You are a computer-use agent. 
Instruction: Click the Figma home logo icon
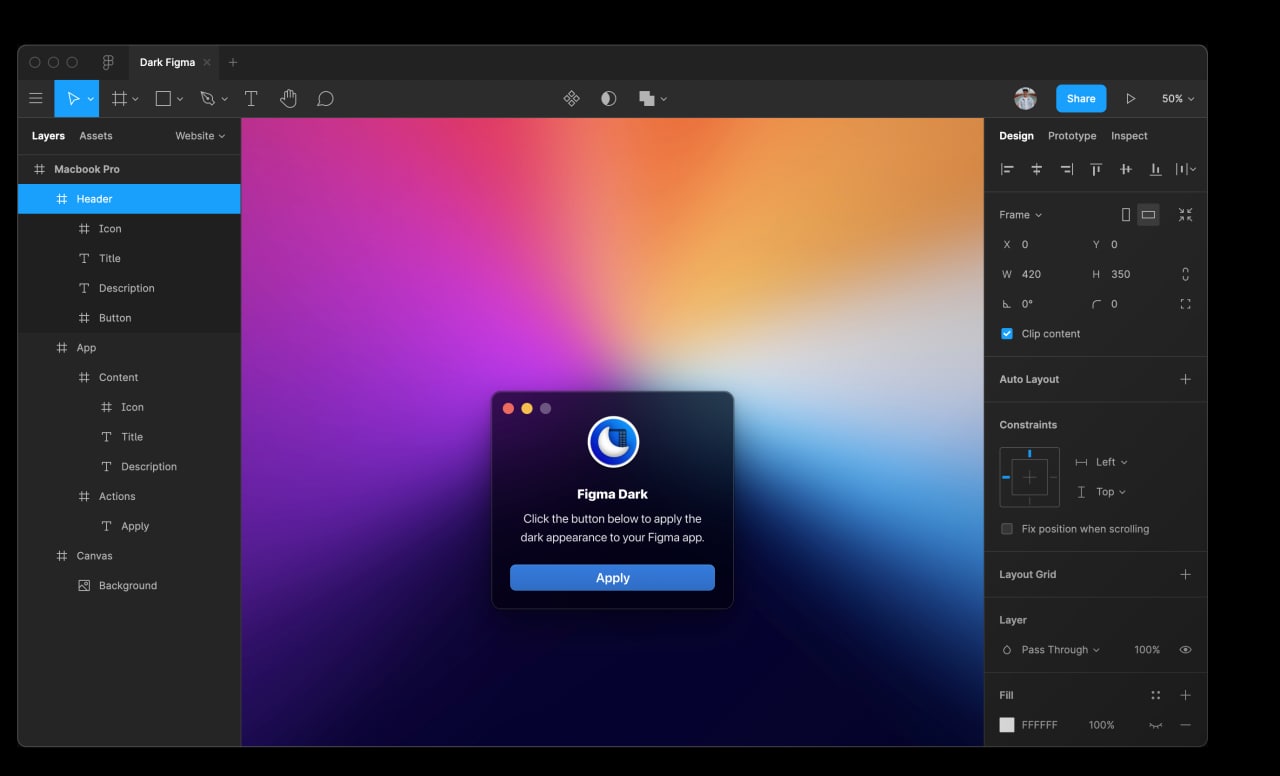click(108, 62)
